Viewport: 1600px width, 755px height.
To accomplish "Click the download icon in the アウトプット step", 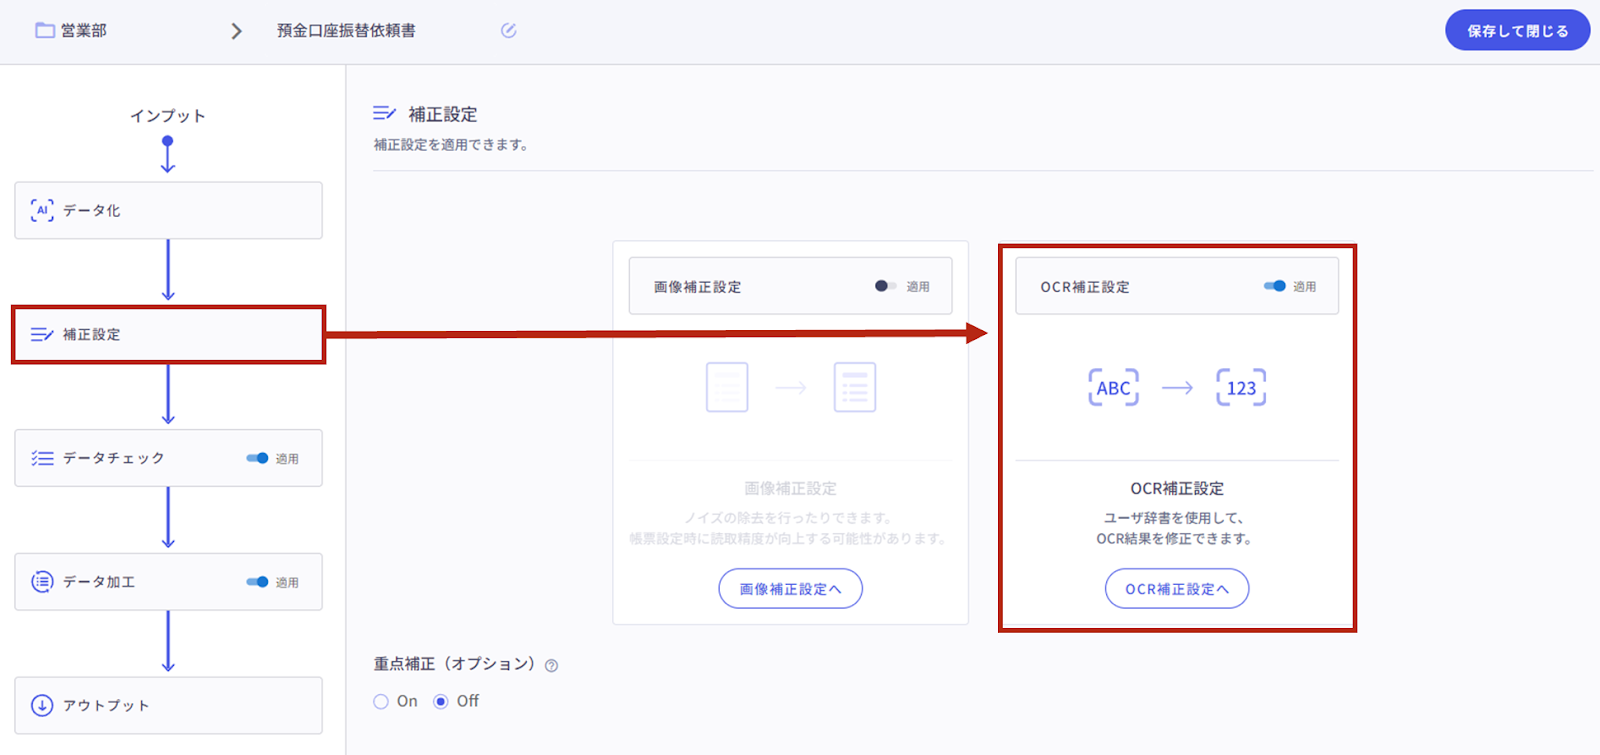I will [x=42, y=706].
